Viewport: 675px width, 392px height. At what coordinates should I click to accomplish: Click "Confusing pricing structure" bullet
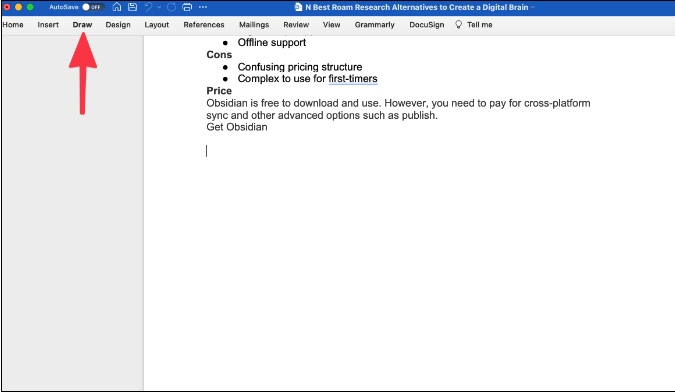click(300, 67)
